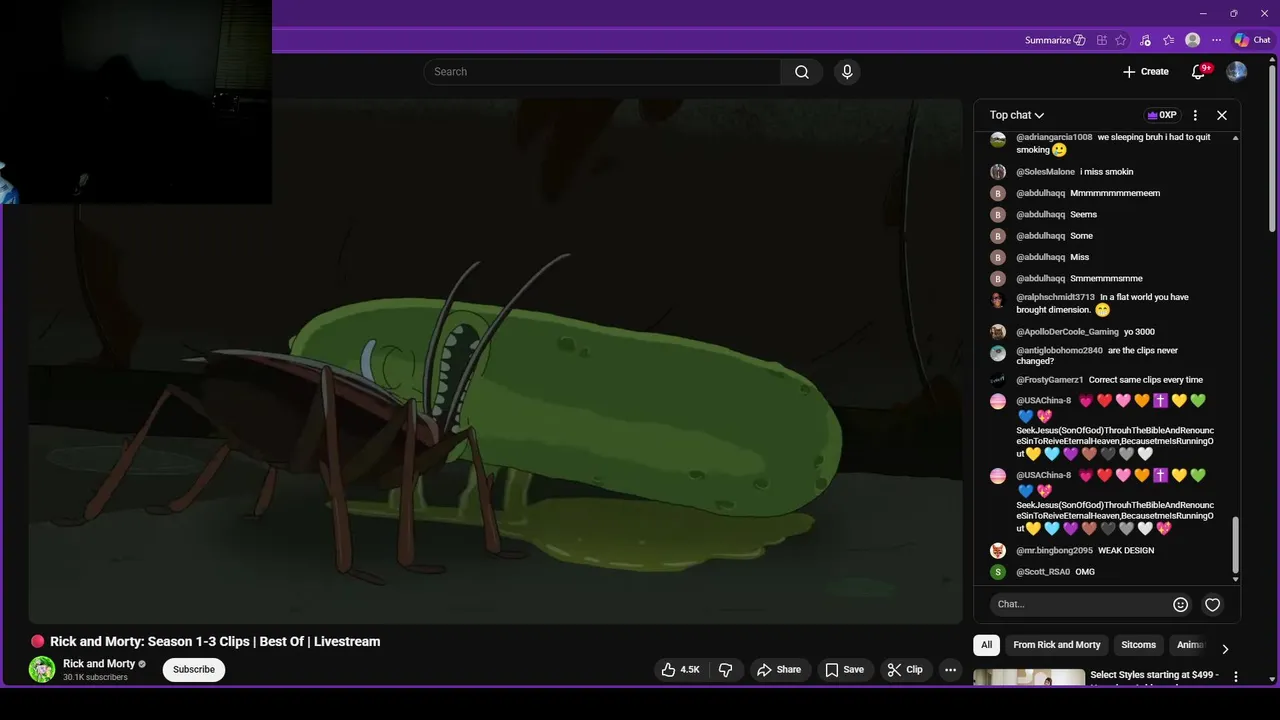Screen dimensions: 1280x720
Task: Open emoji picker in chat box
Action: tap(1181, 604)
